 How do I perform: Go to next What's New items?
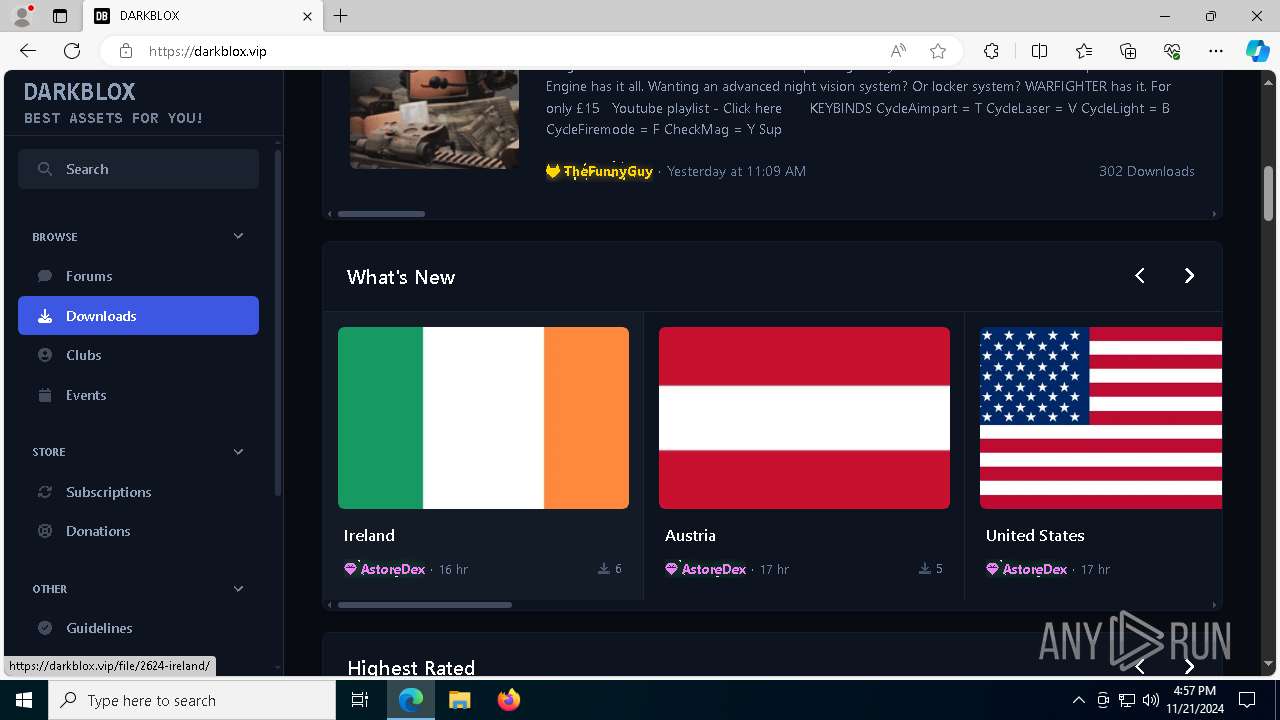(x=1189, y=276)
